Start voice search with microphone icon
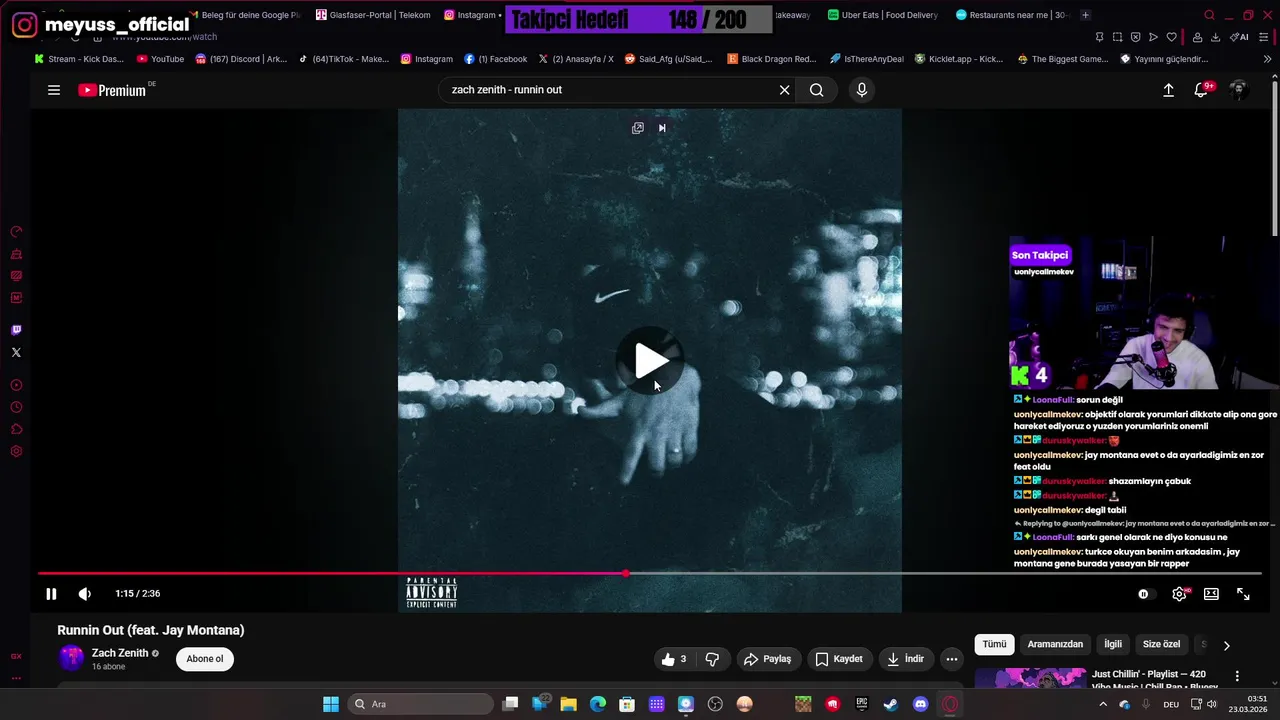 (862, 90)
